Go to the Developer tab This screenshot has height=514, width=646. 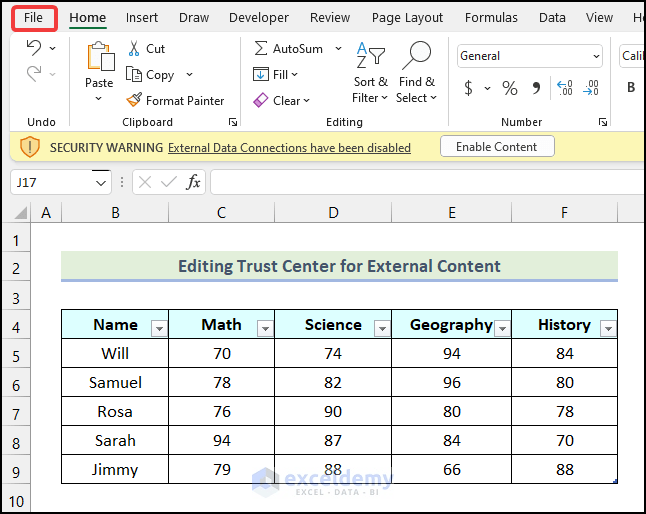(259, 18)
